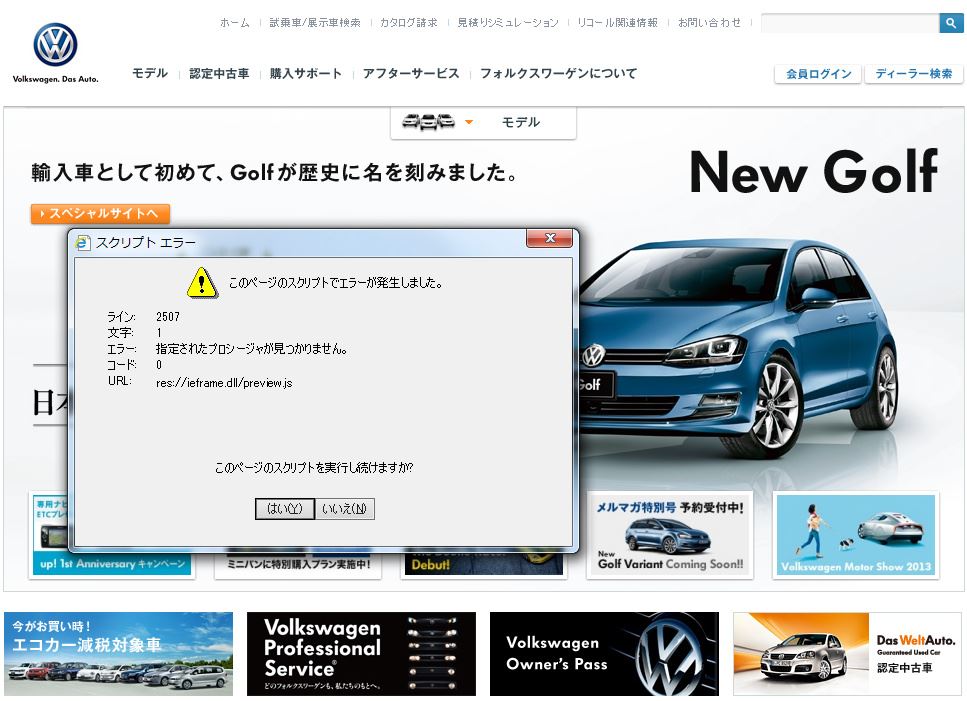Click the orange スペシャルサイトへ button
This screenshot has width=967, height=701.
point(101,213)
